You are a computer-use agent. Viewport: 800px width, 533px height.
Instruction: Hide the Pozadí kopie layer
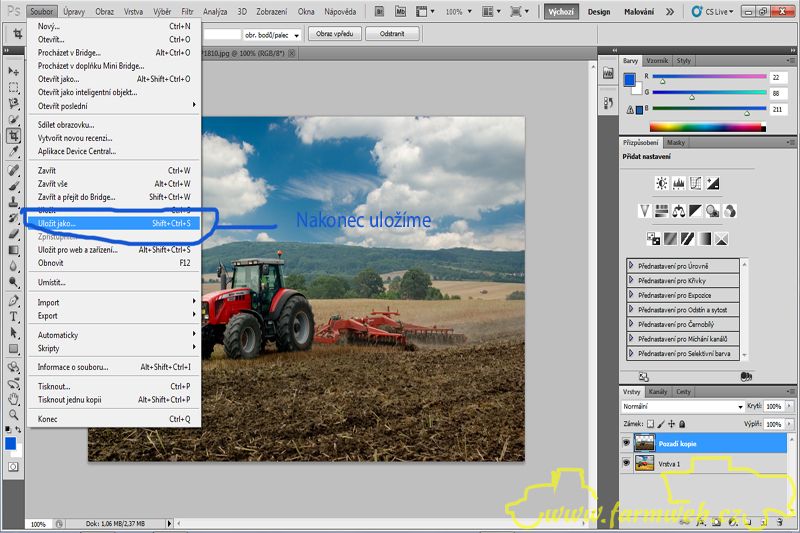click(627, 443)
